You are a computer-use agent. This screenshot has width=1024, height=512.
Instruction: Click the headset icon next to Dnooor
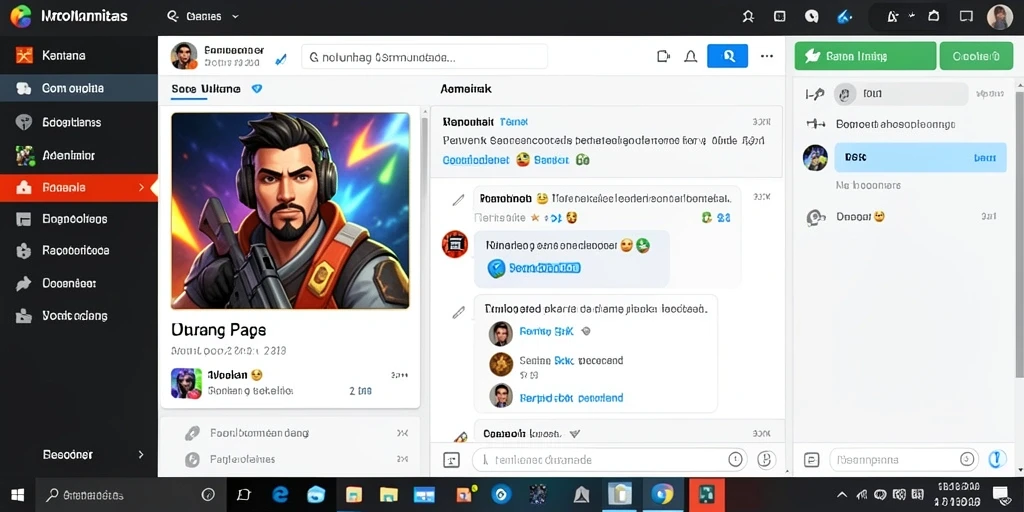tap(814, 217)
